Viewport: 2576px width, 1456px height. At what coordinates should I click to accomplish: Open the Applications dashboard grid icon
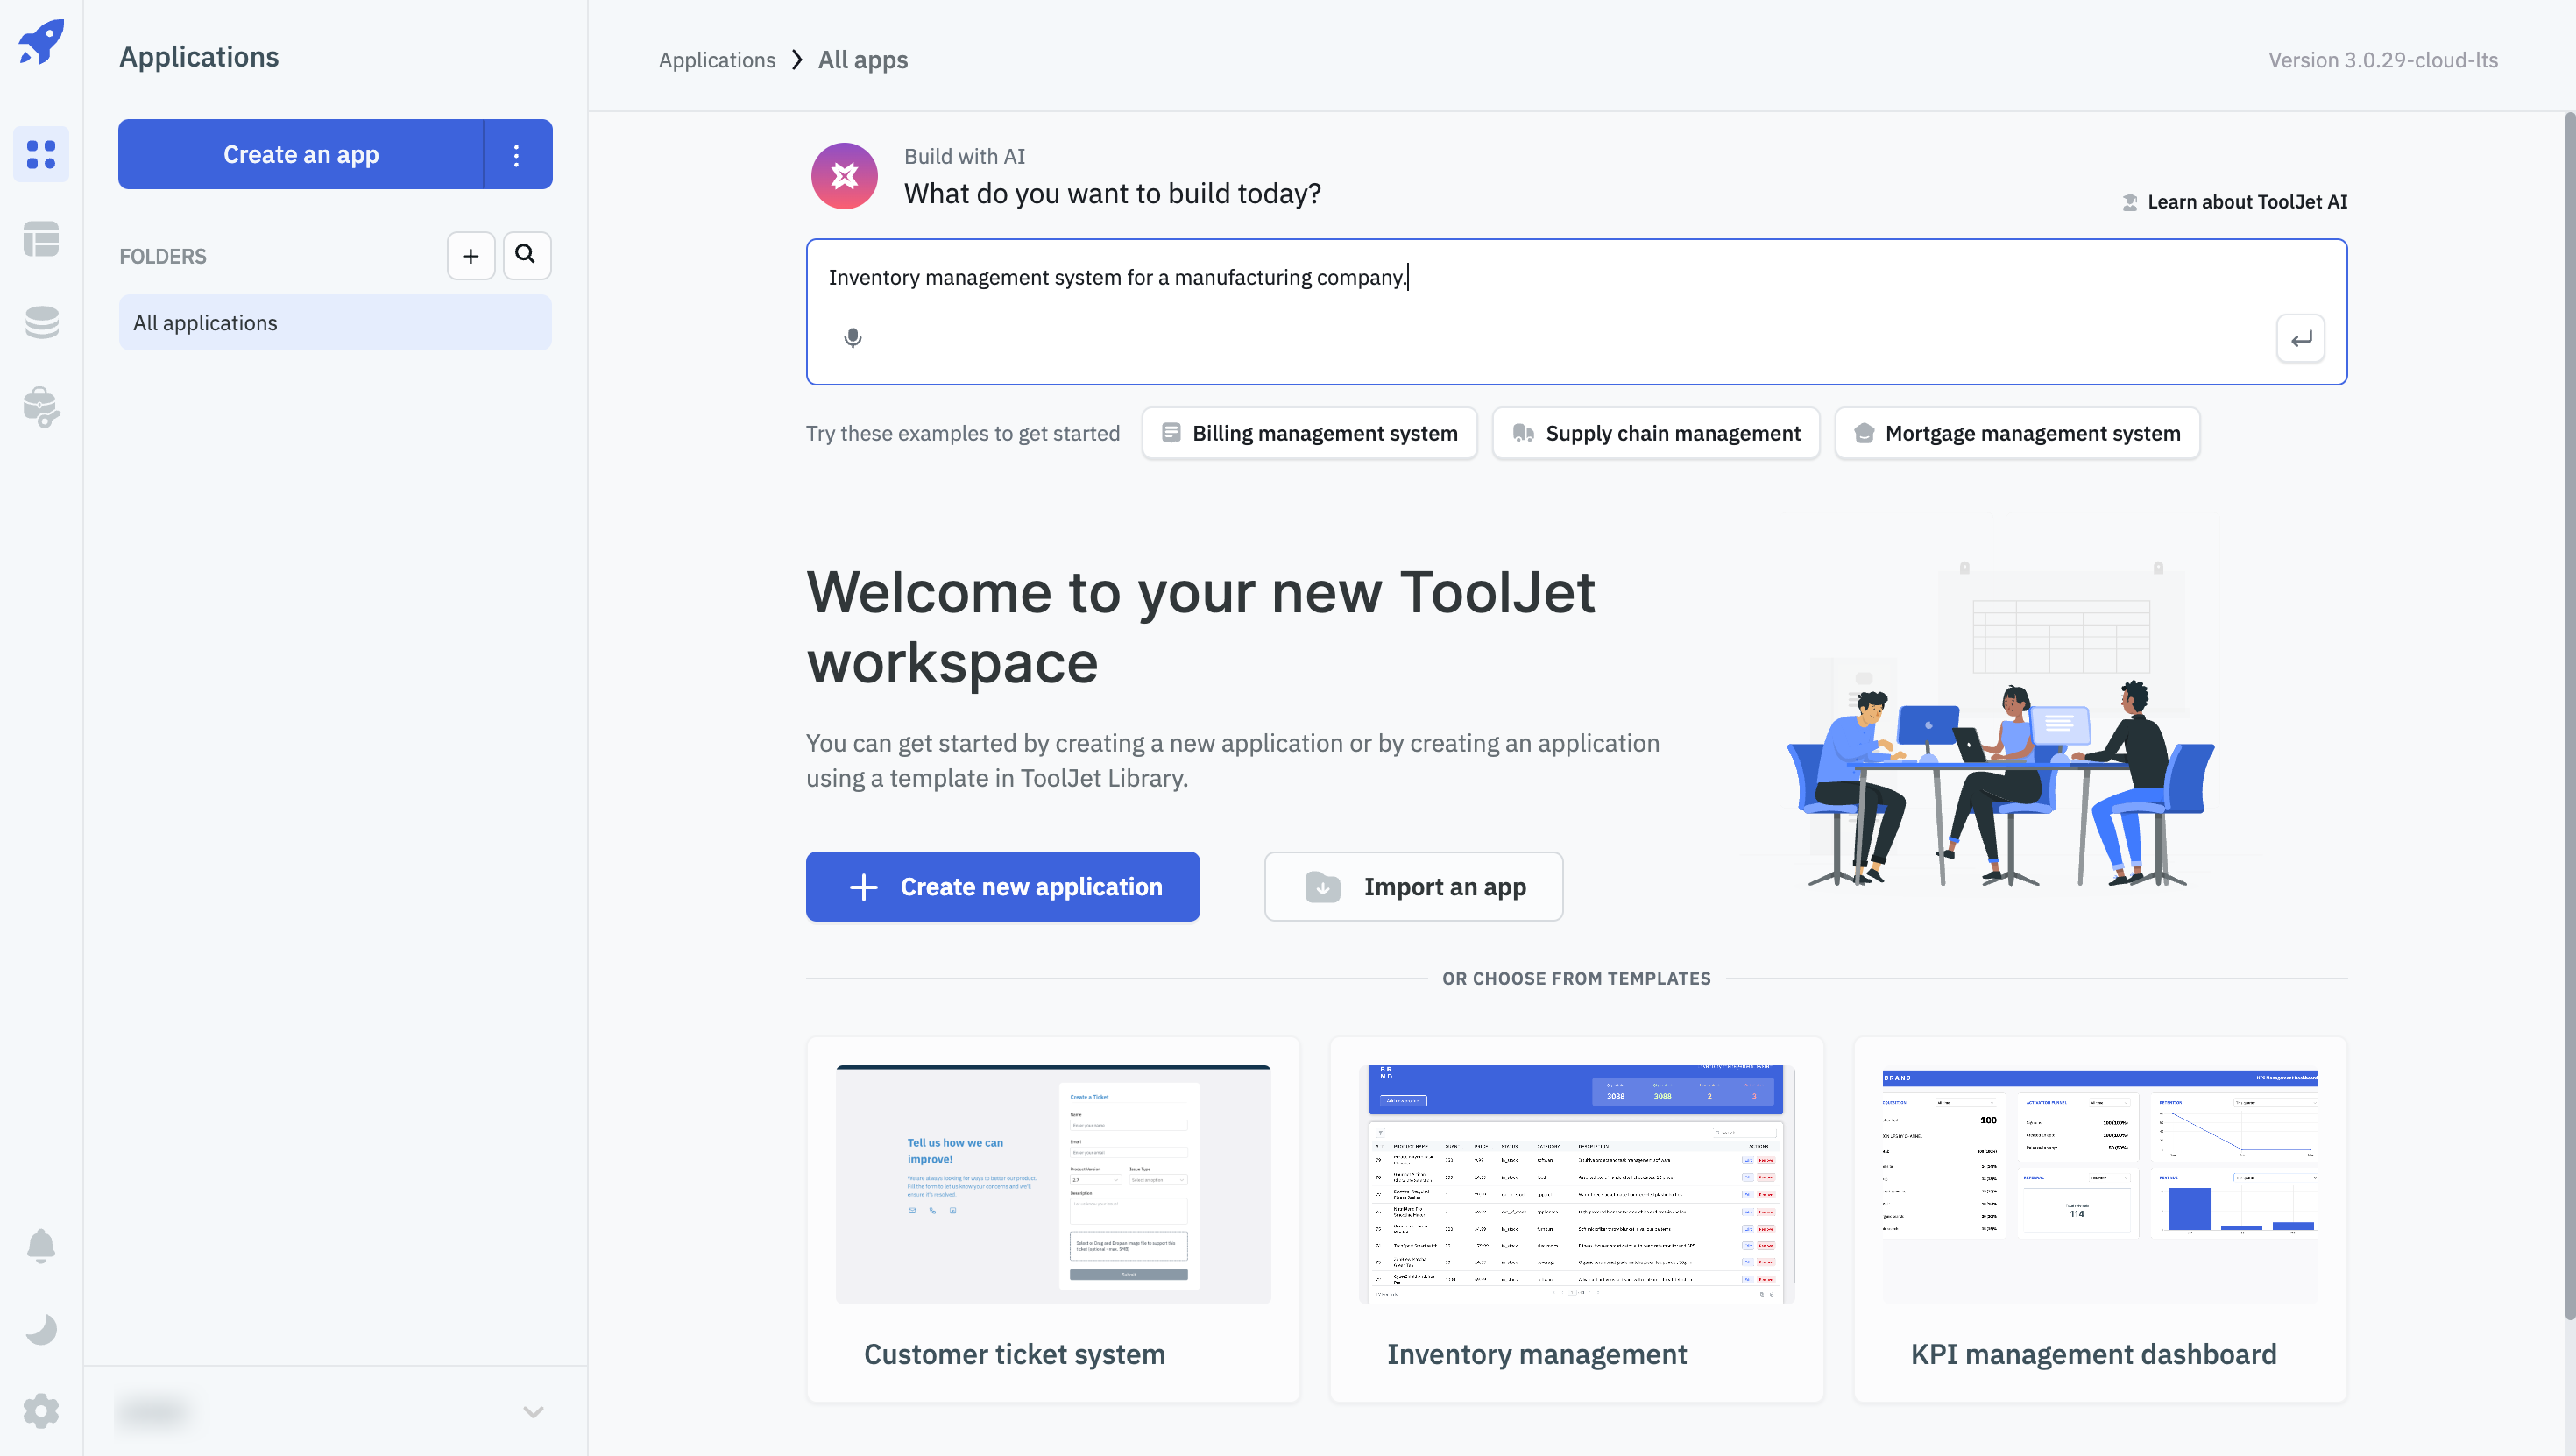41,154
